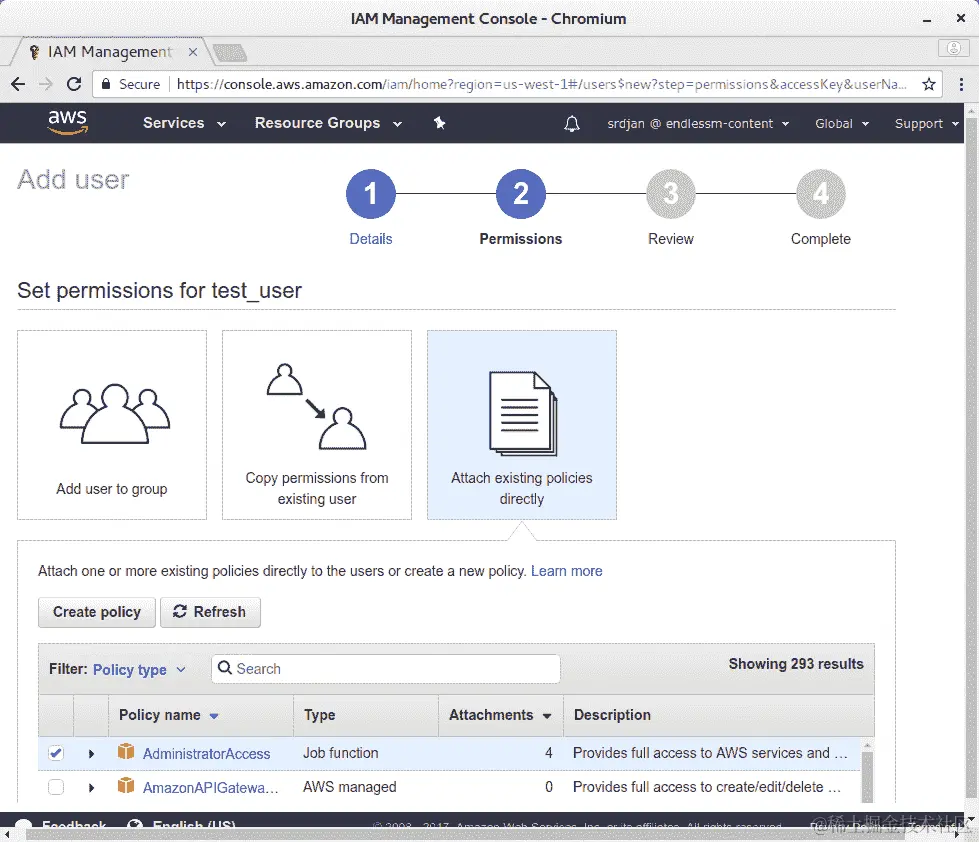Select Add user to group option
Screen dimensions: 979x842
coord(112,425)
